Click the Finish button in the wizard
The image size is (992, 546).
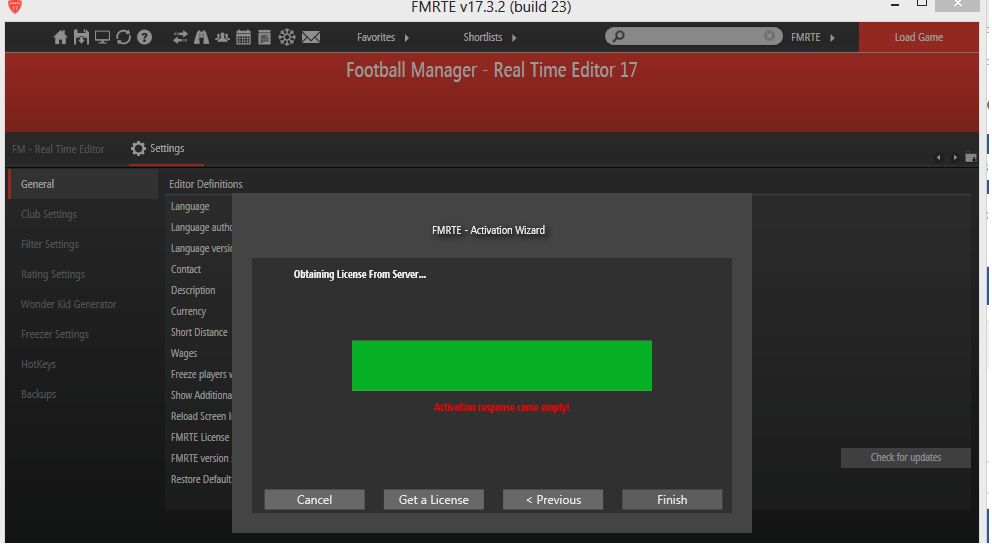pos(671,500)
